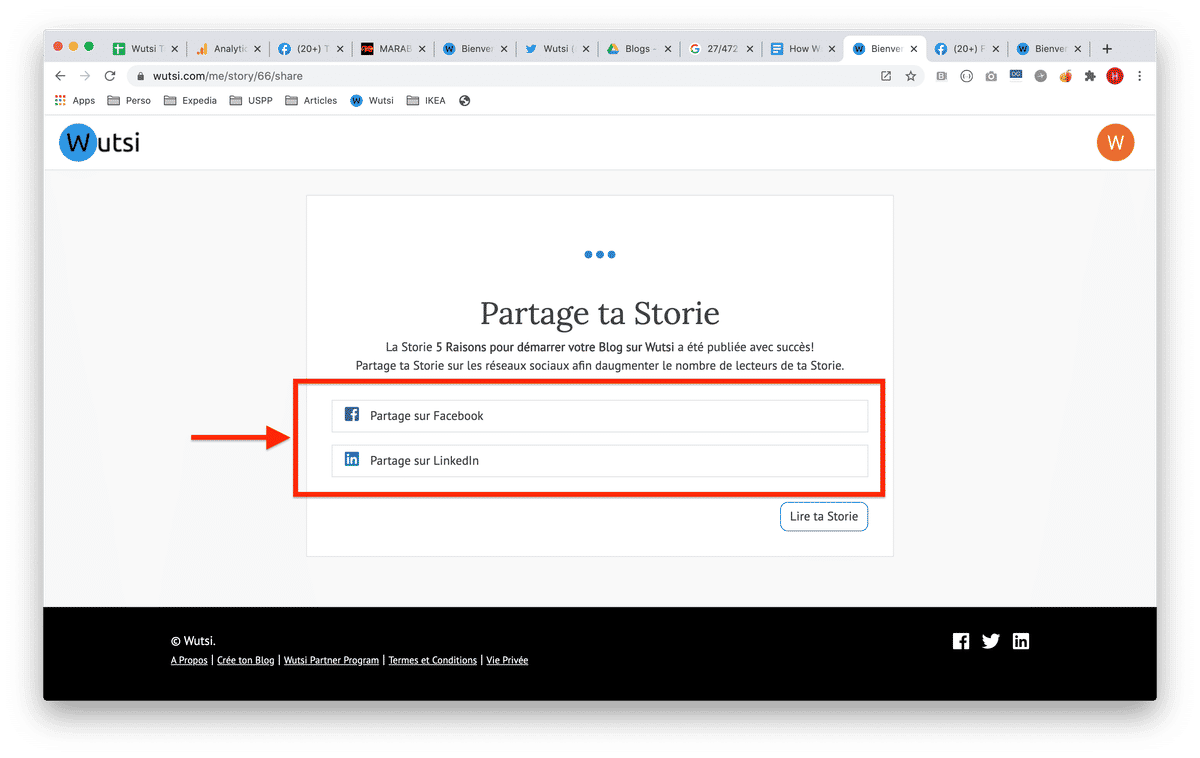Close the Twitter Wutsi tab
Screen dimensions: 1200x758
(584, 48)
